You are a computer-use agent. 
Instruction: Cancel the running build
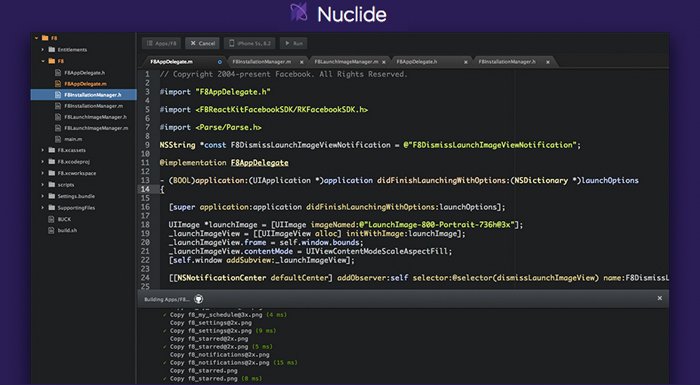click(202, 43)
